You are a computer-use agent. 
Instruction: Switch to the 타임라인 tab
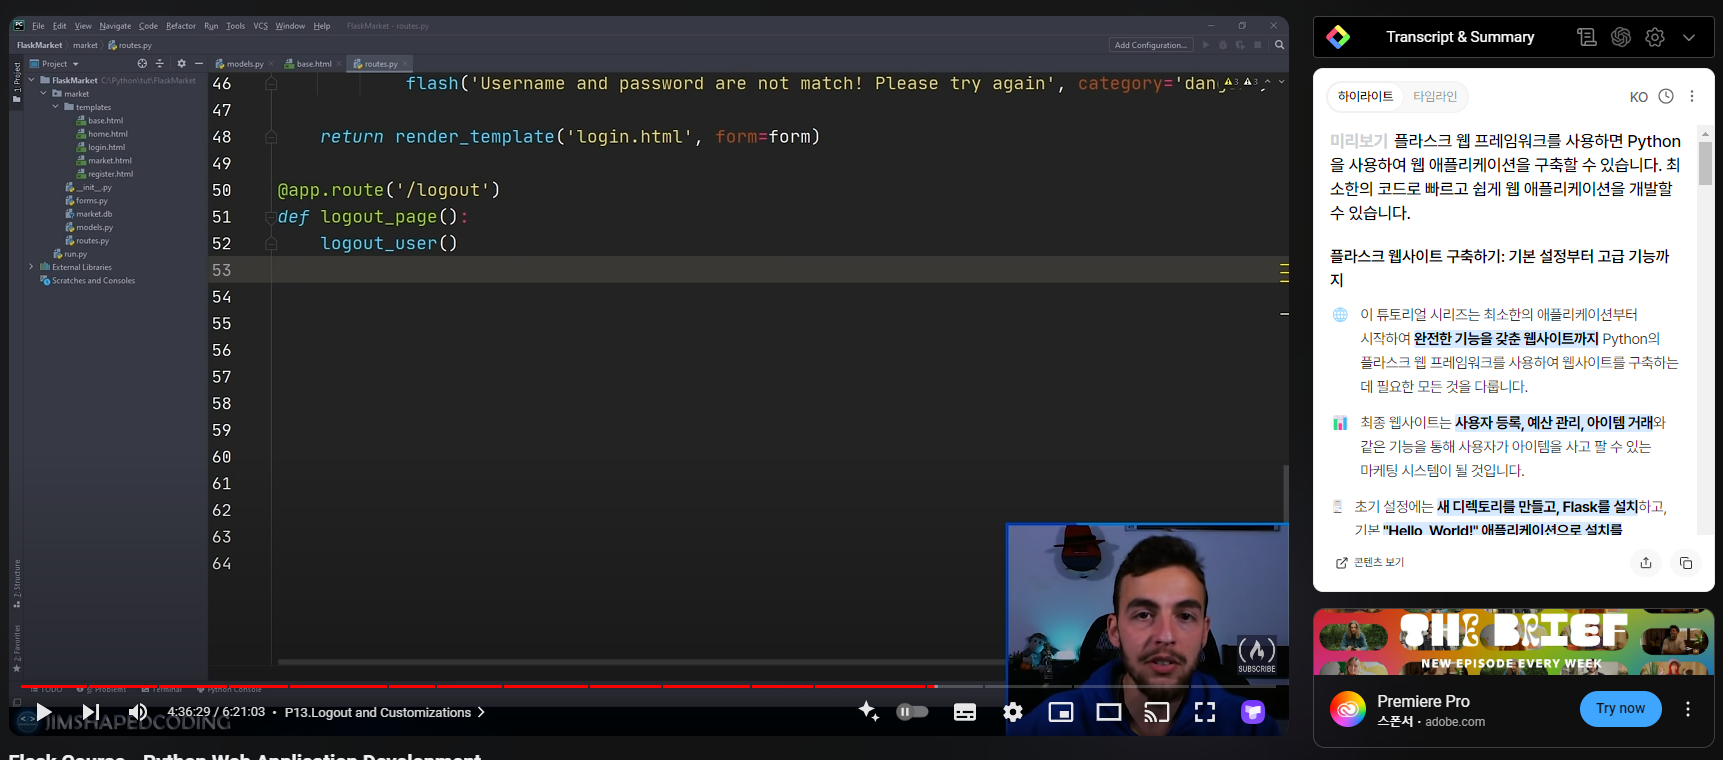pyautogui.click(x=1435, y=96)
